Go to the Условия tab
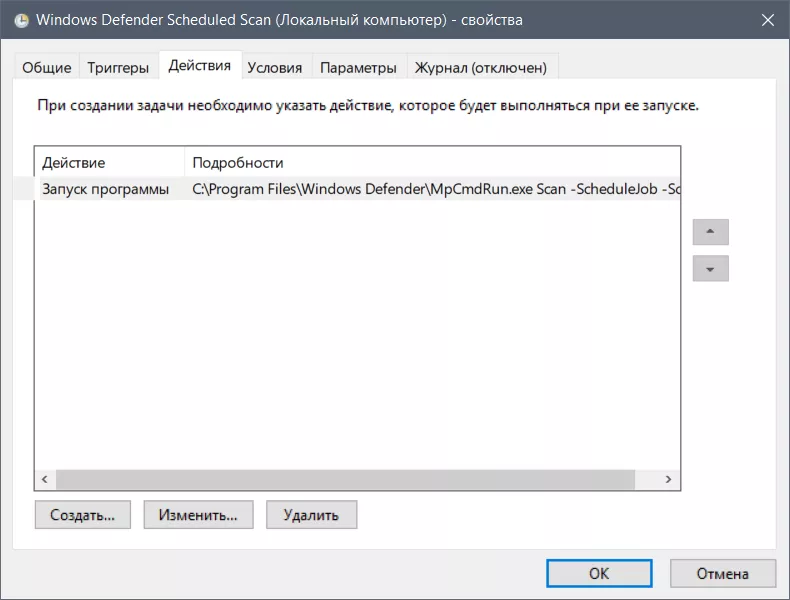The width and height of the screenshot is (790, 600). [275, 68]
